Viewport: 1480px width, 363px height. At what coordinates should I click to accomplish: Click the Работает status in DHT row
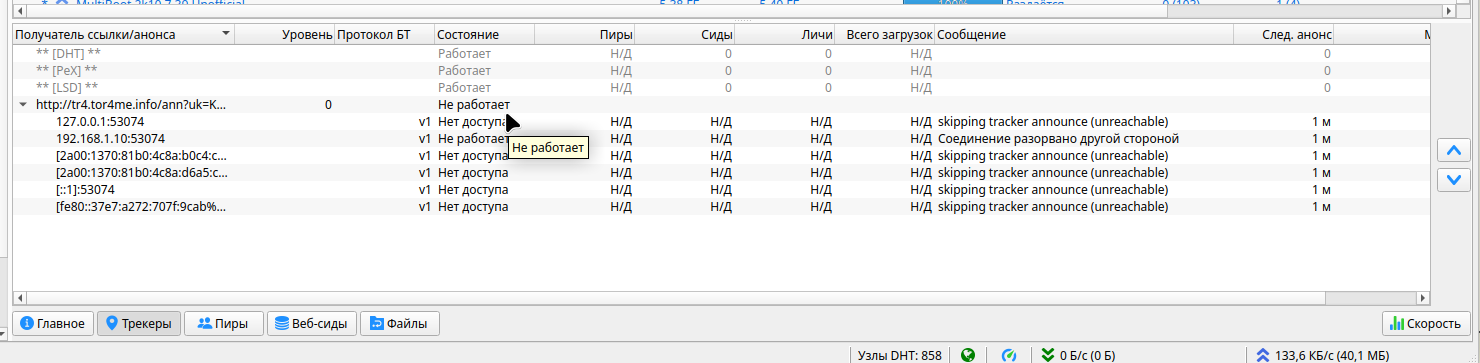click(465, 53)
